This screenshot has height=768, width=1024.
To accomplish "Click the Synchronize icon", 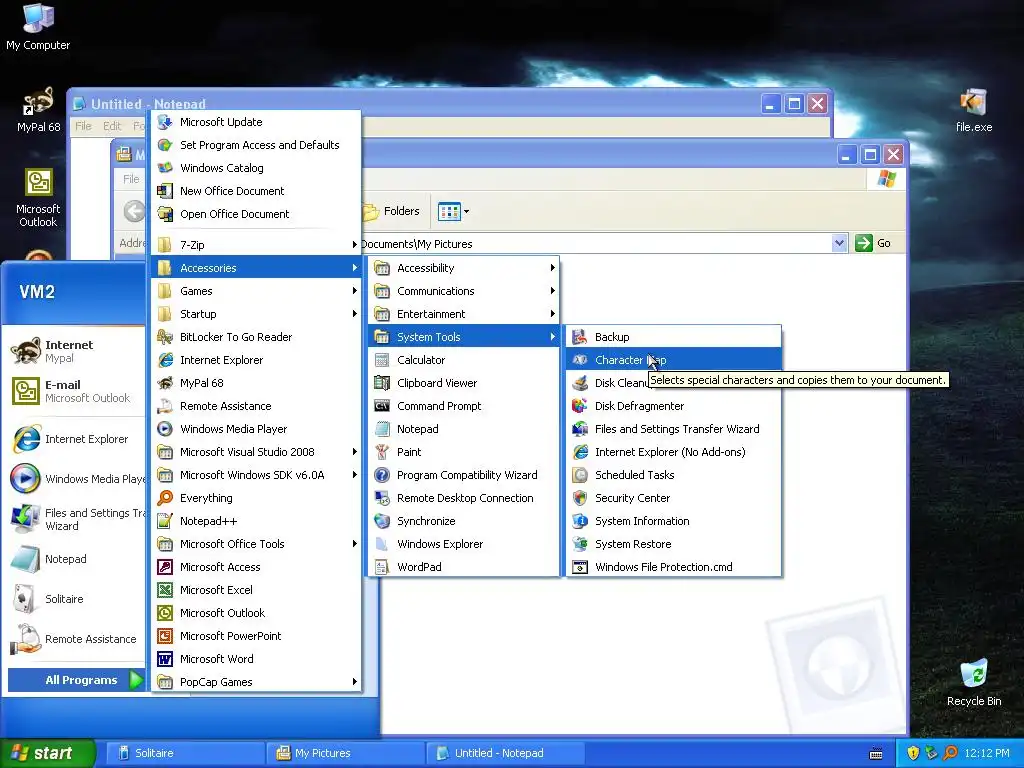I will pos(382,521).
